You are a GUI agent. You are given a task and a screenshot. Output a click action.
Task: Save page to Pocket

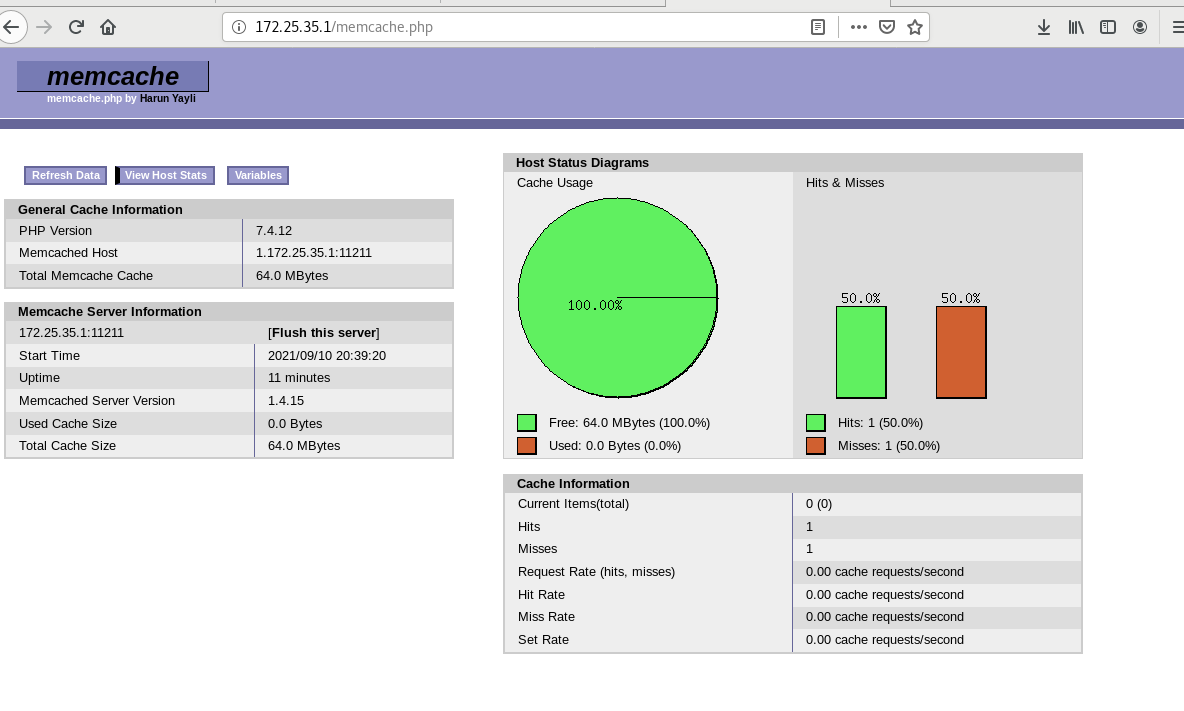pyautogui.click(x=887, y=27)
